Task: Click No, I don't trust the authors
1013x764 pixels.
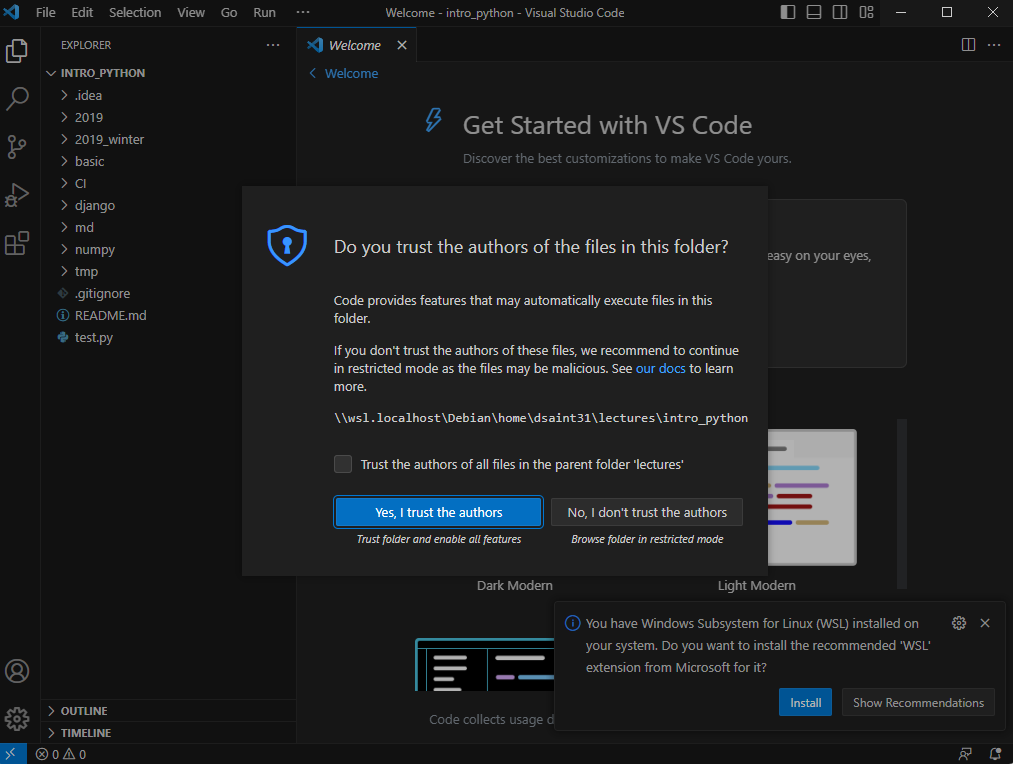Action: [x=647, y=512]
